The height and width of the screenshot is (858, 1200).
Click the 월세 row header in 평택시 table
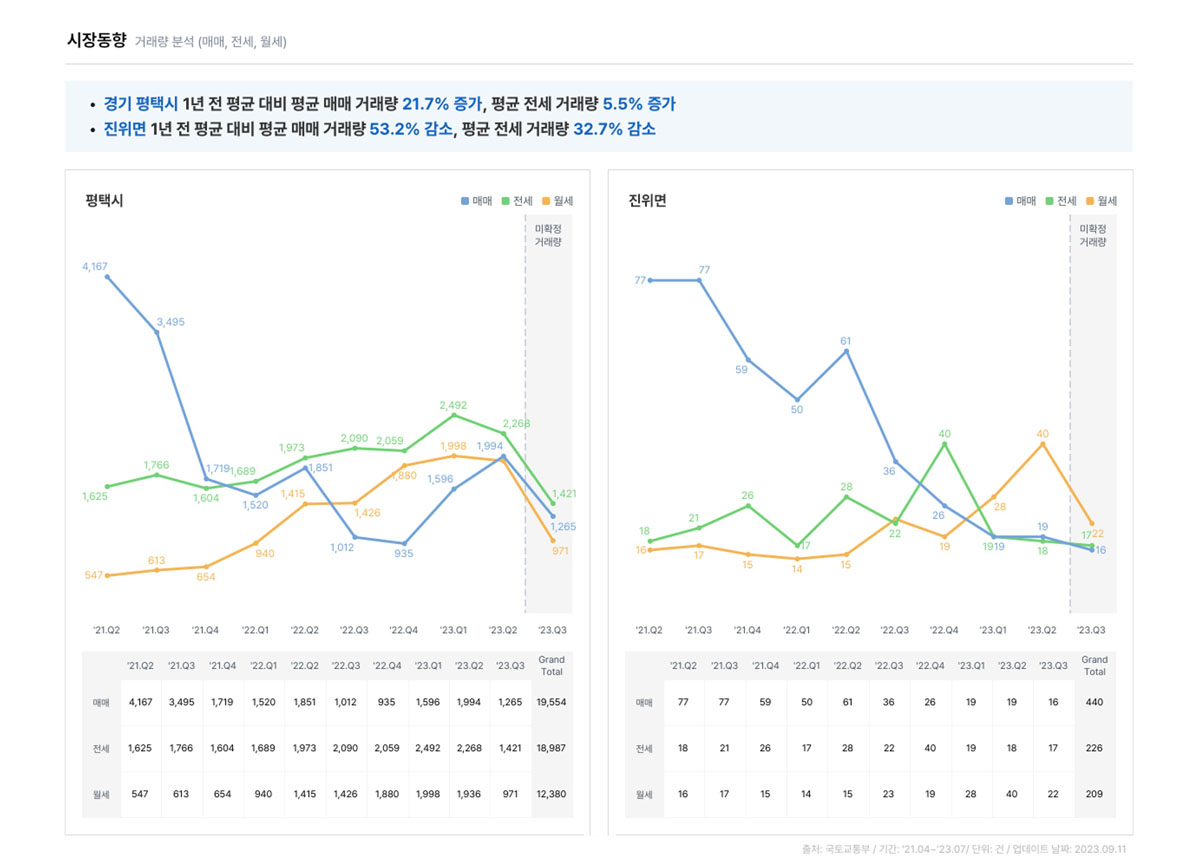pyautogui.click(x=102, y=794)
